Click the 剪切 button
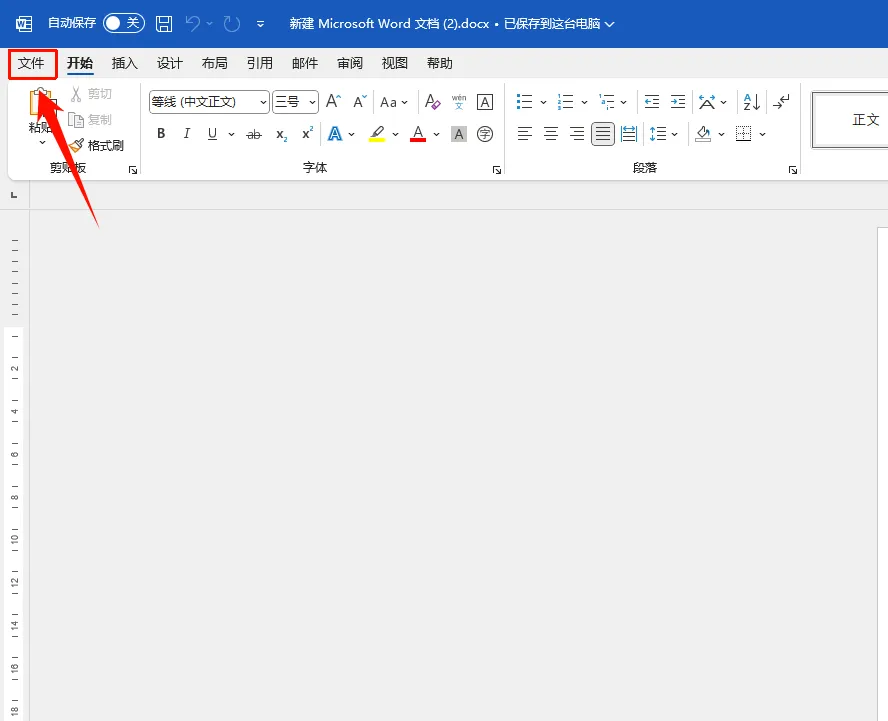 (91, 94)
